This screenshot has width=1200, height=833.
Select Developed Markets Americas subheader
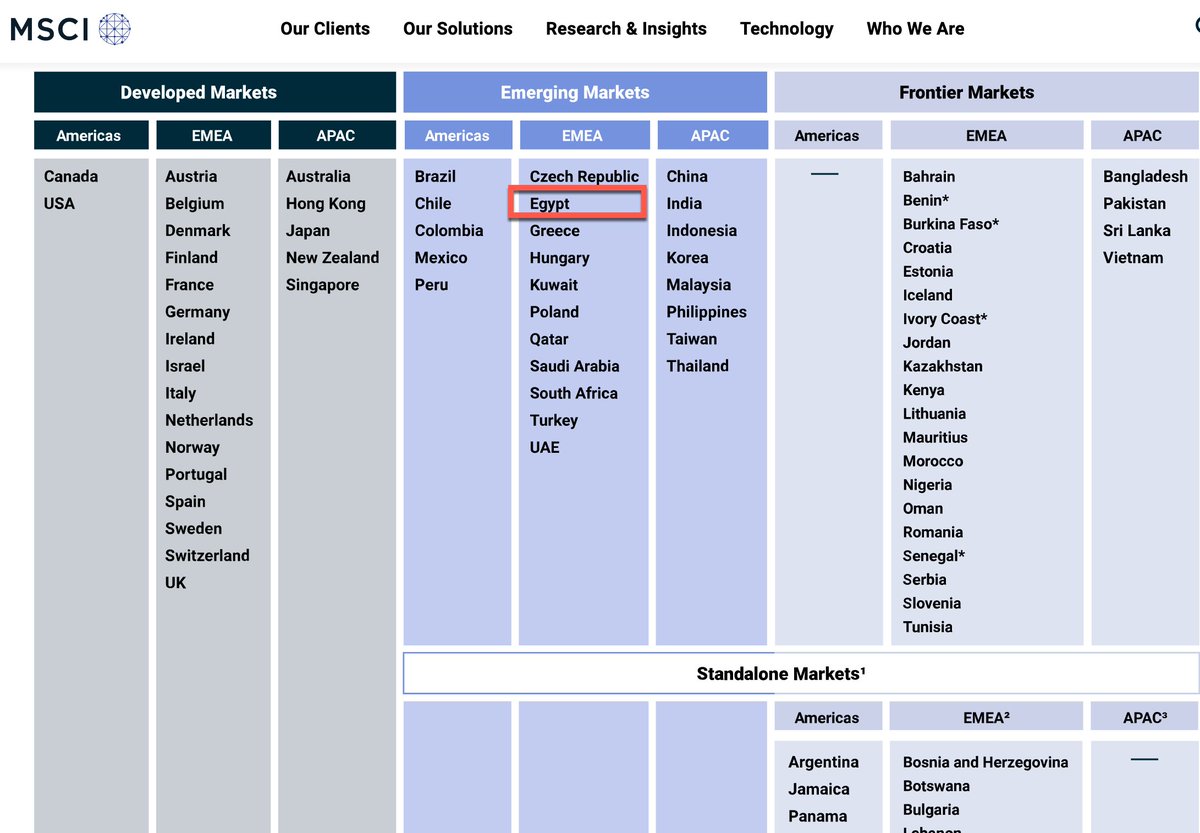tap(89, 135)
